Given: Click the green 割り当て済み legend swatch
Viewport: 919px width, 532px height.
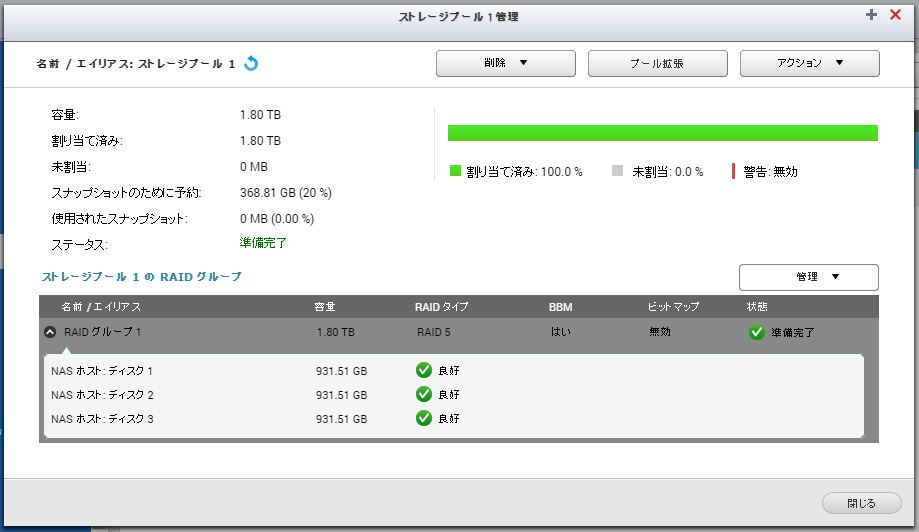Looking at the screenshot, I should point(455,171).
